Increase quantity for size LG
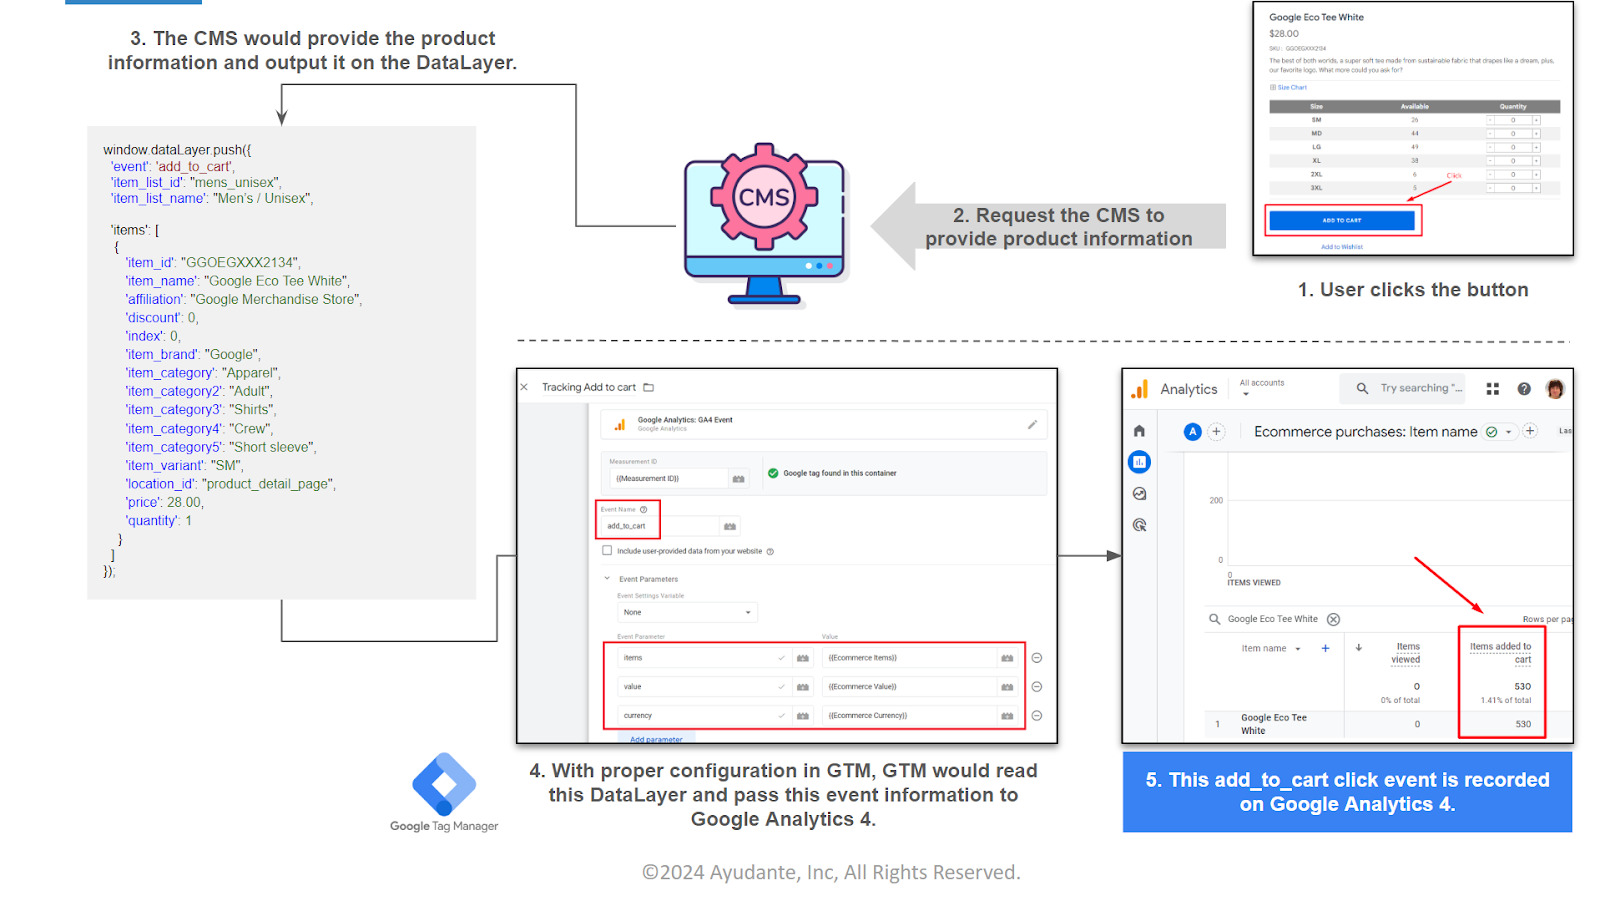The height and width of the screenshot is (901, 1600). pyautogui.click(x=1537, y=147)
